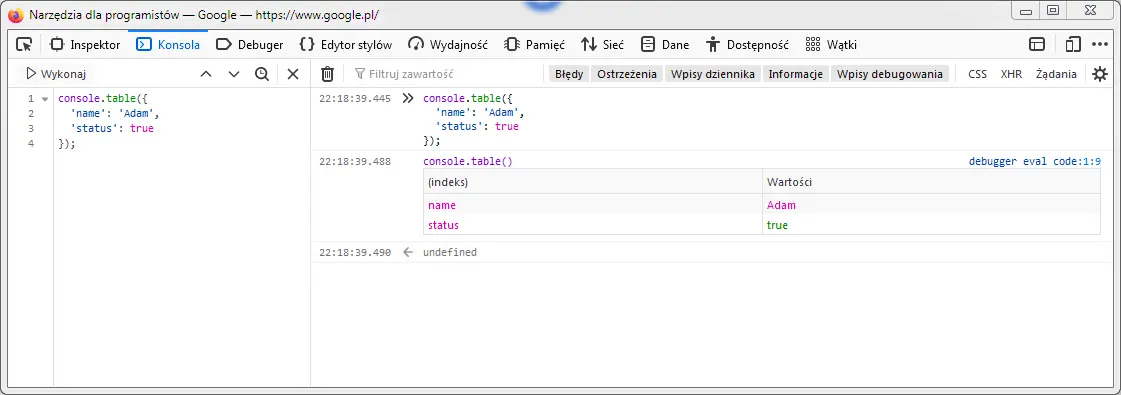Toggle responsive design mode icon
The image size is (1121, 395).
(1072, 44)
